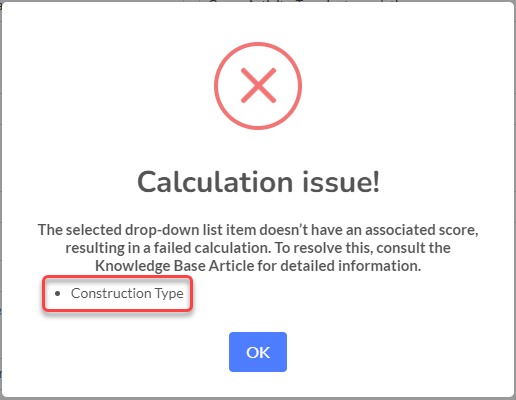Click the word Type in the bullet
Image resolution: width=516 pixels, height=400 pixels.
click(169, 294)
